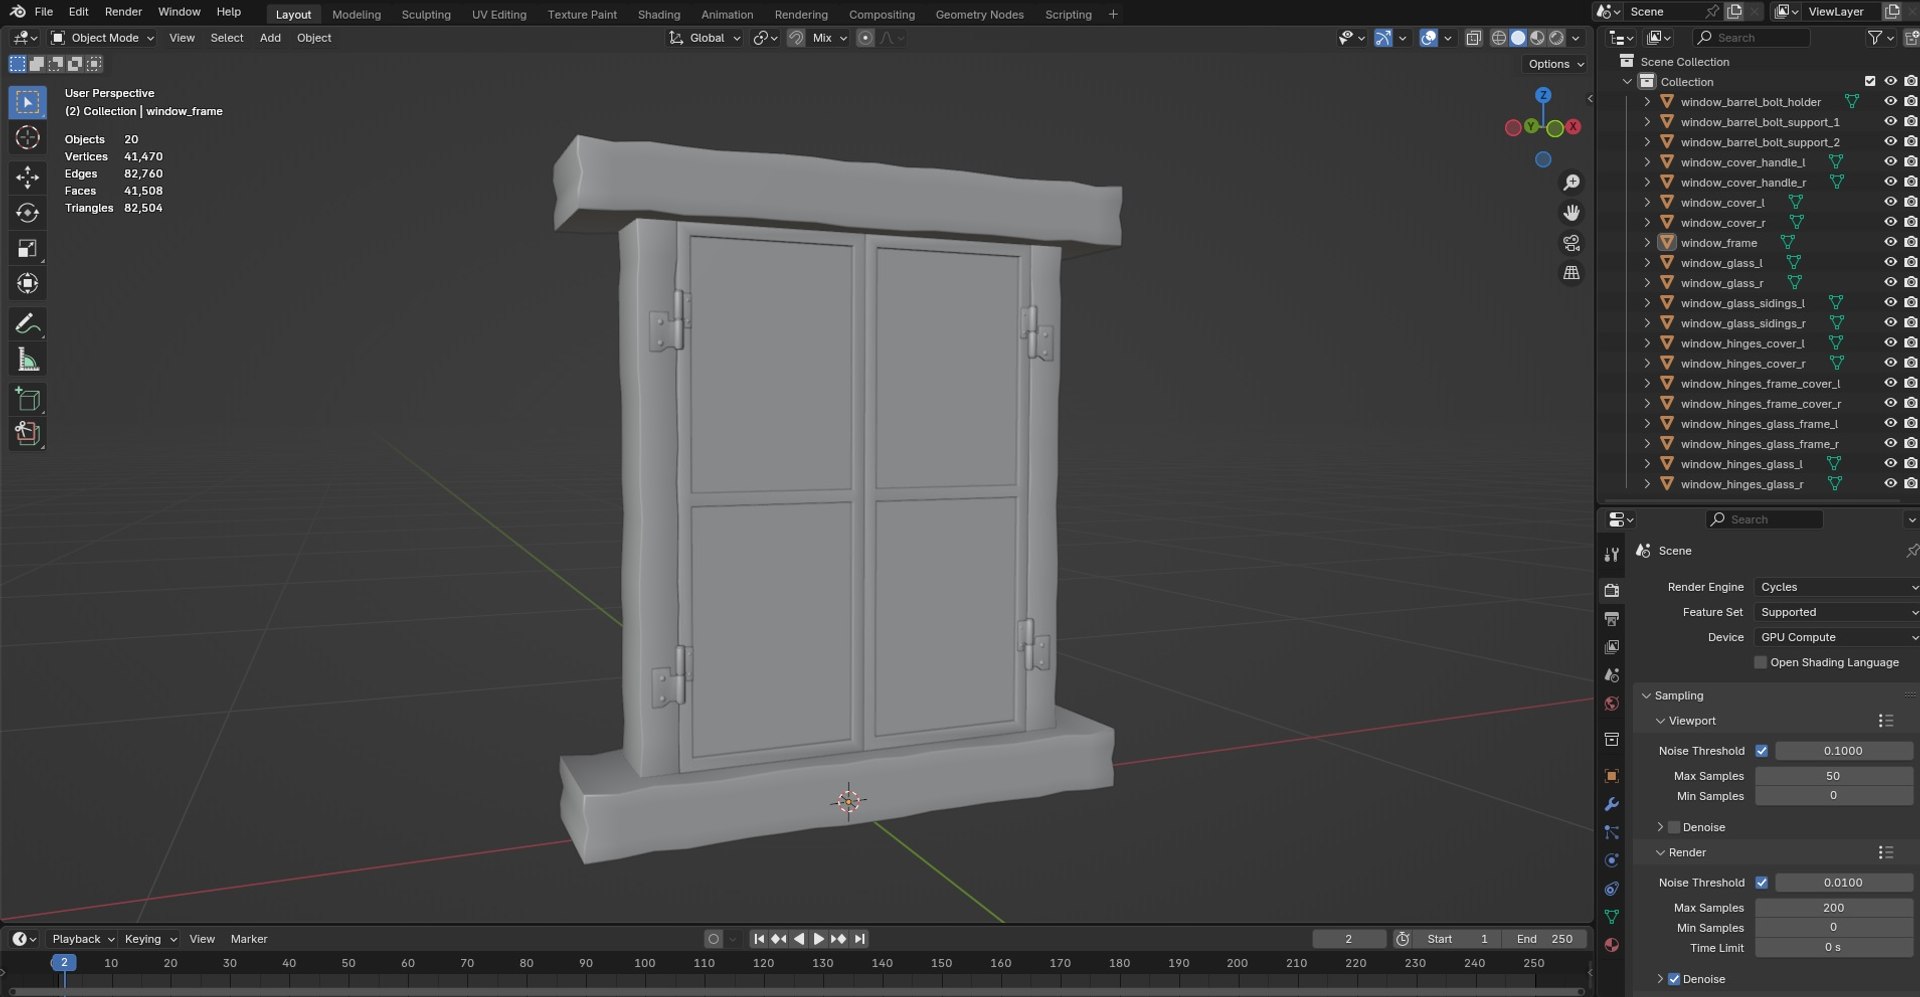Open the Options dropdown button

coord(1556,64)
